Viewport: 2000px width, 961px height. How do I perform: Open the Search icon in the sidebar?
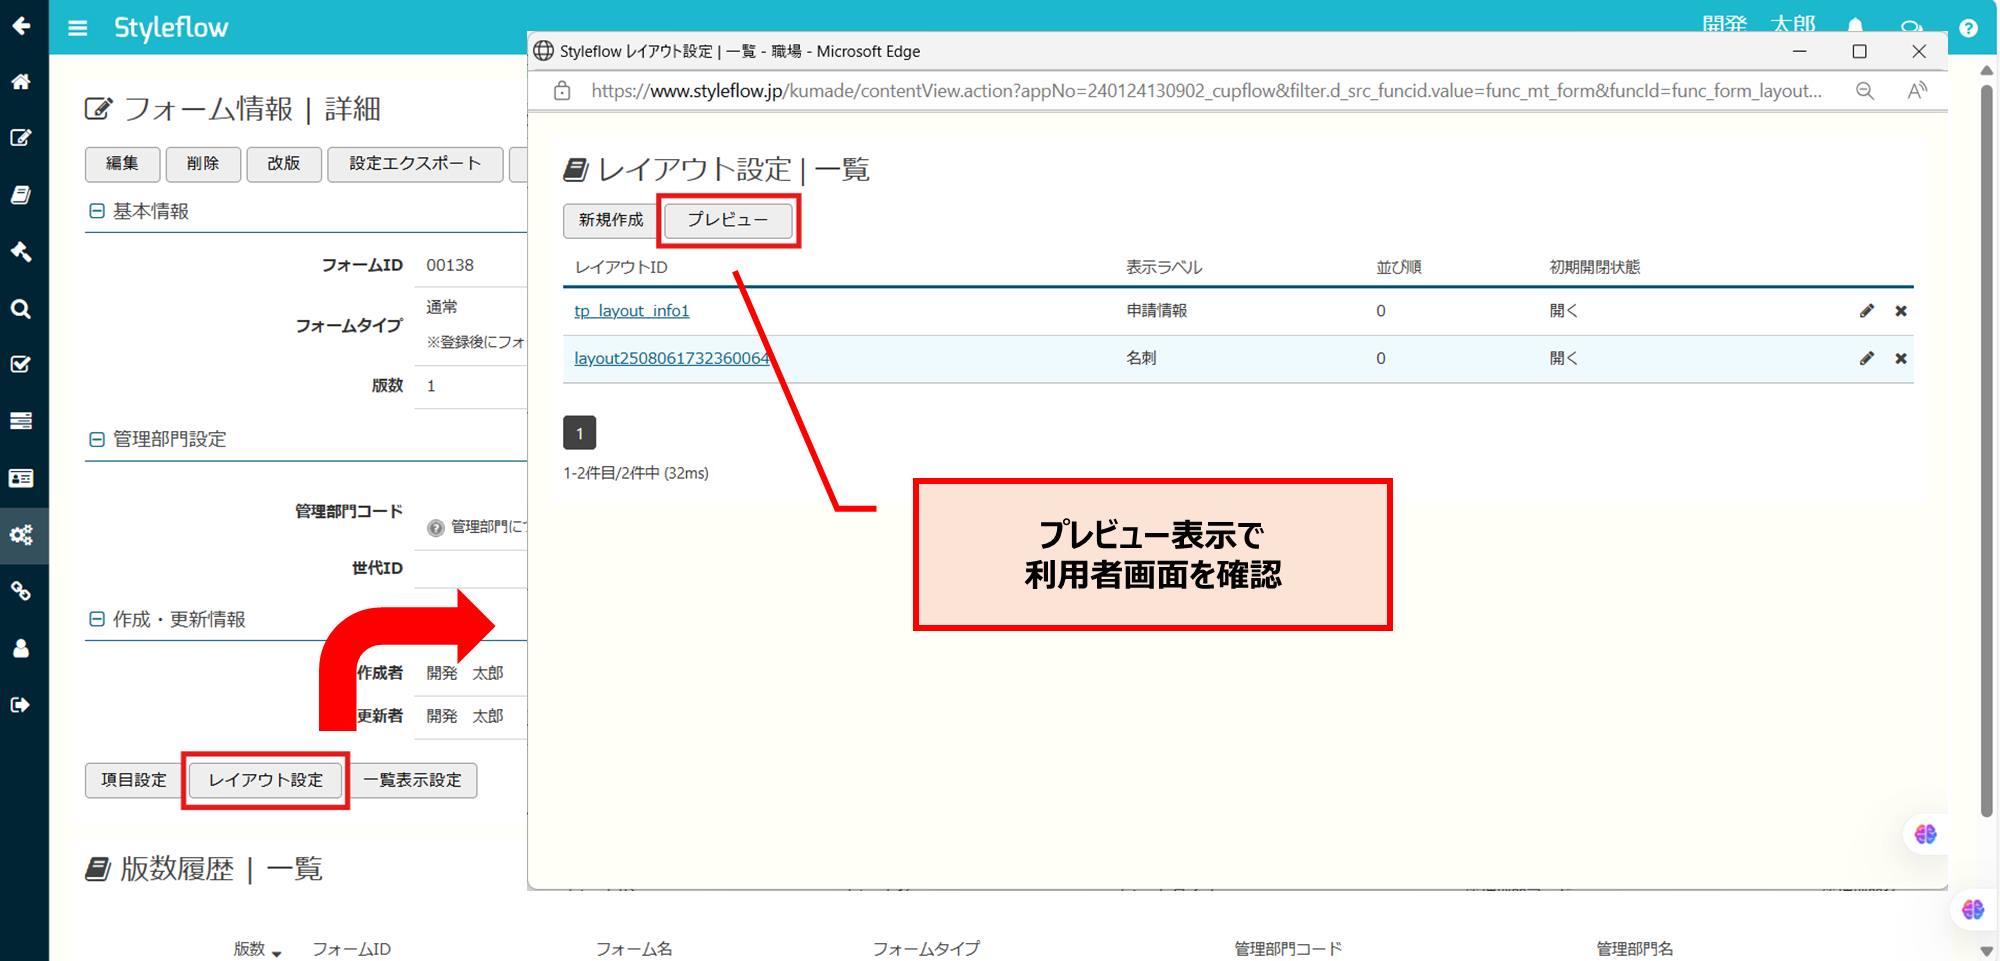(x=21, y=309)
